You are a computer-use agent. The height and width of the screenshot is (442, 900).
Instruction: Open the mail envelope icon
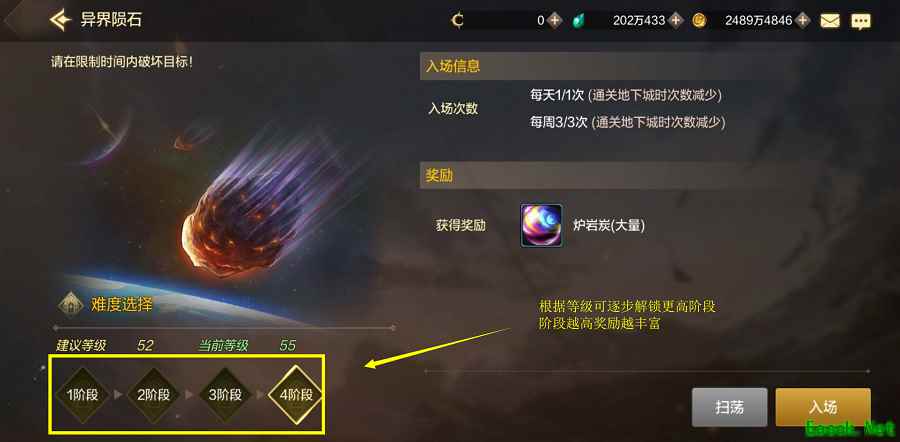tap(830, 21)
